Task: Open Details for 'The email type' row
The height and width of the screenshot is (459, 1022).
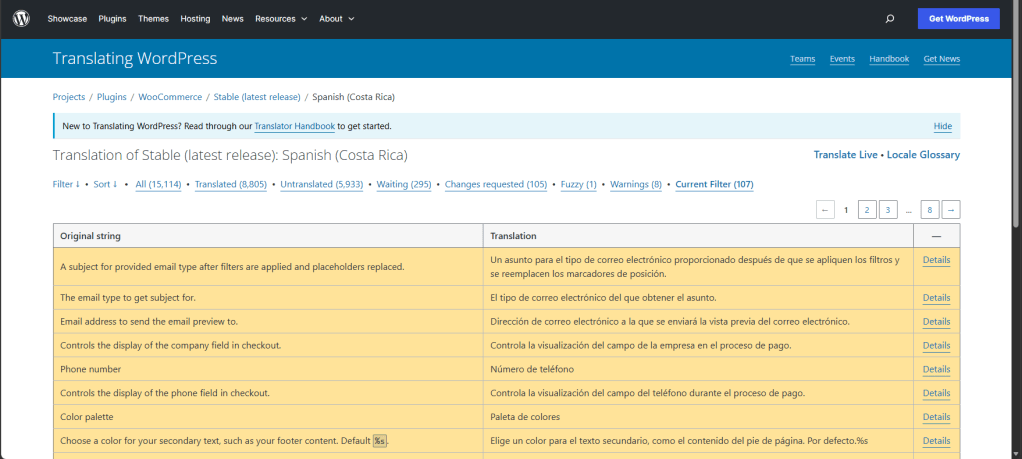Action: point(936,298)
